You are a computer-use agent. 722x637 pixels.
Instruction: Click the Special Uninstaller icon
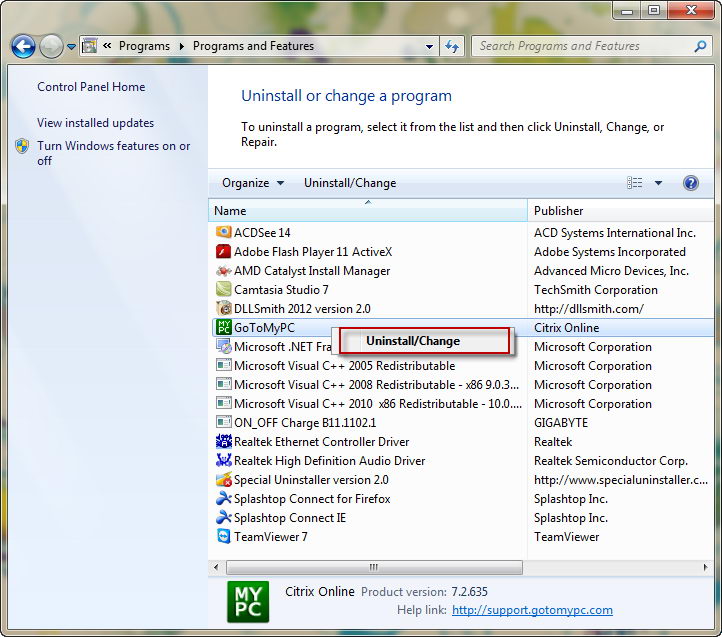pos(224,479)
